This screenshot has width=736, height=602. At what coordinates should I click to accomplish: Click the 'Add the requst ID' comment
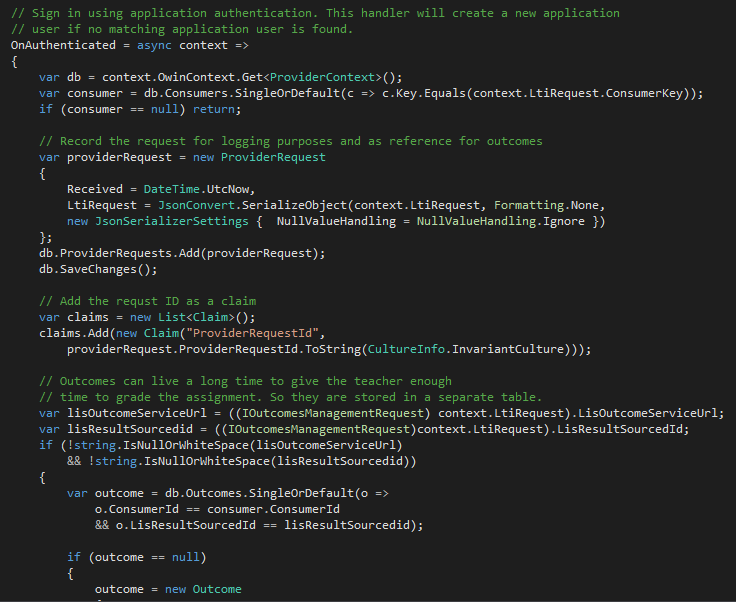coord(147,301)
